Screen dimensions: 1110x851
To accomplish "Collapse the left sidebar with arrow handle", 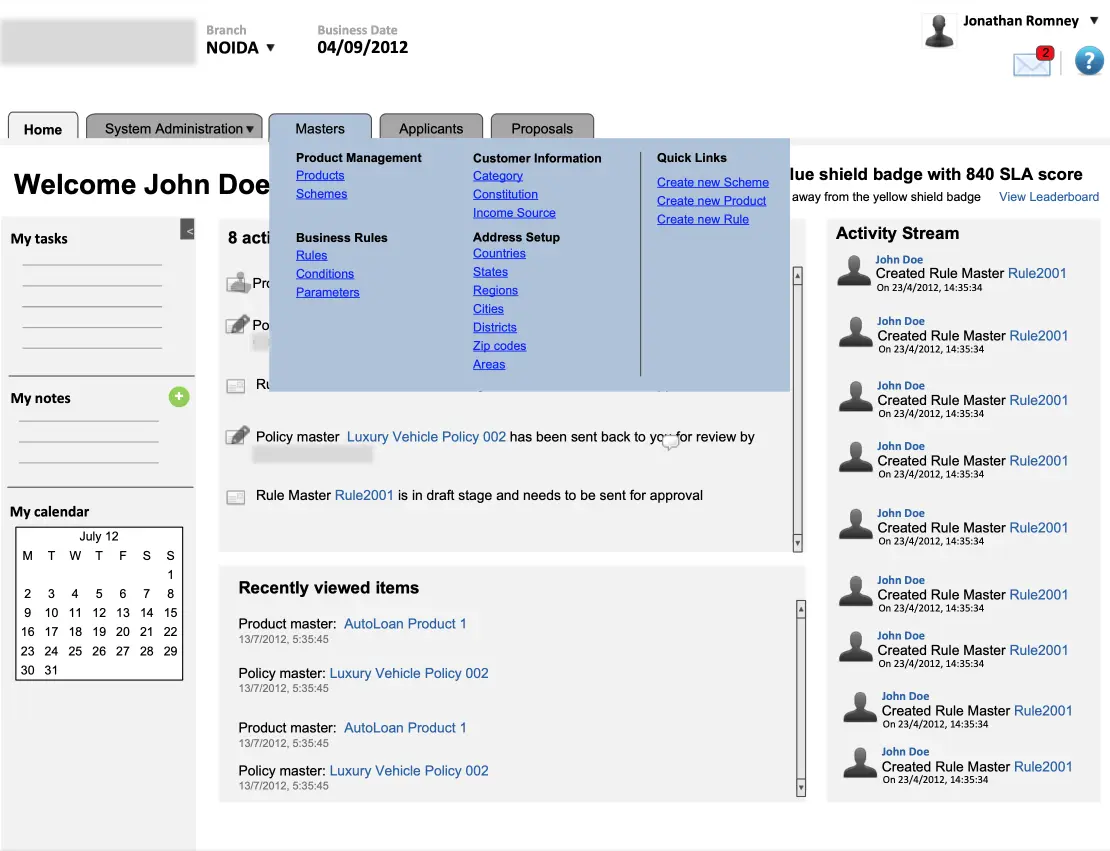I will (x=188, y=230).
